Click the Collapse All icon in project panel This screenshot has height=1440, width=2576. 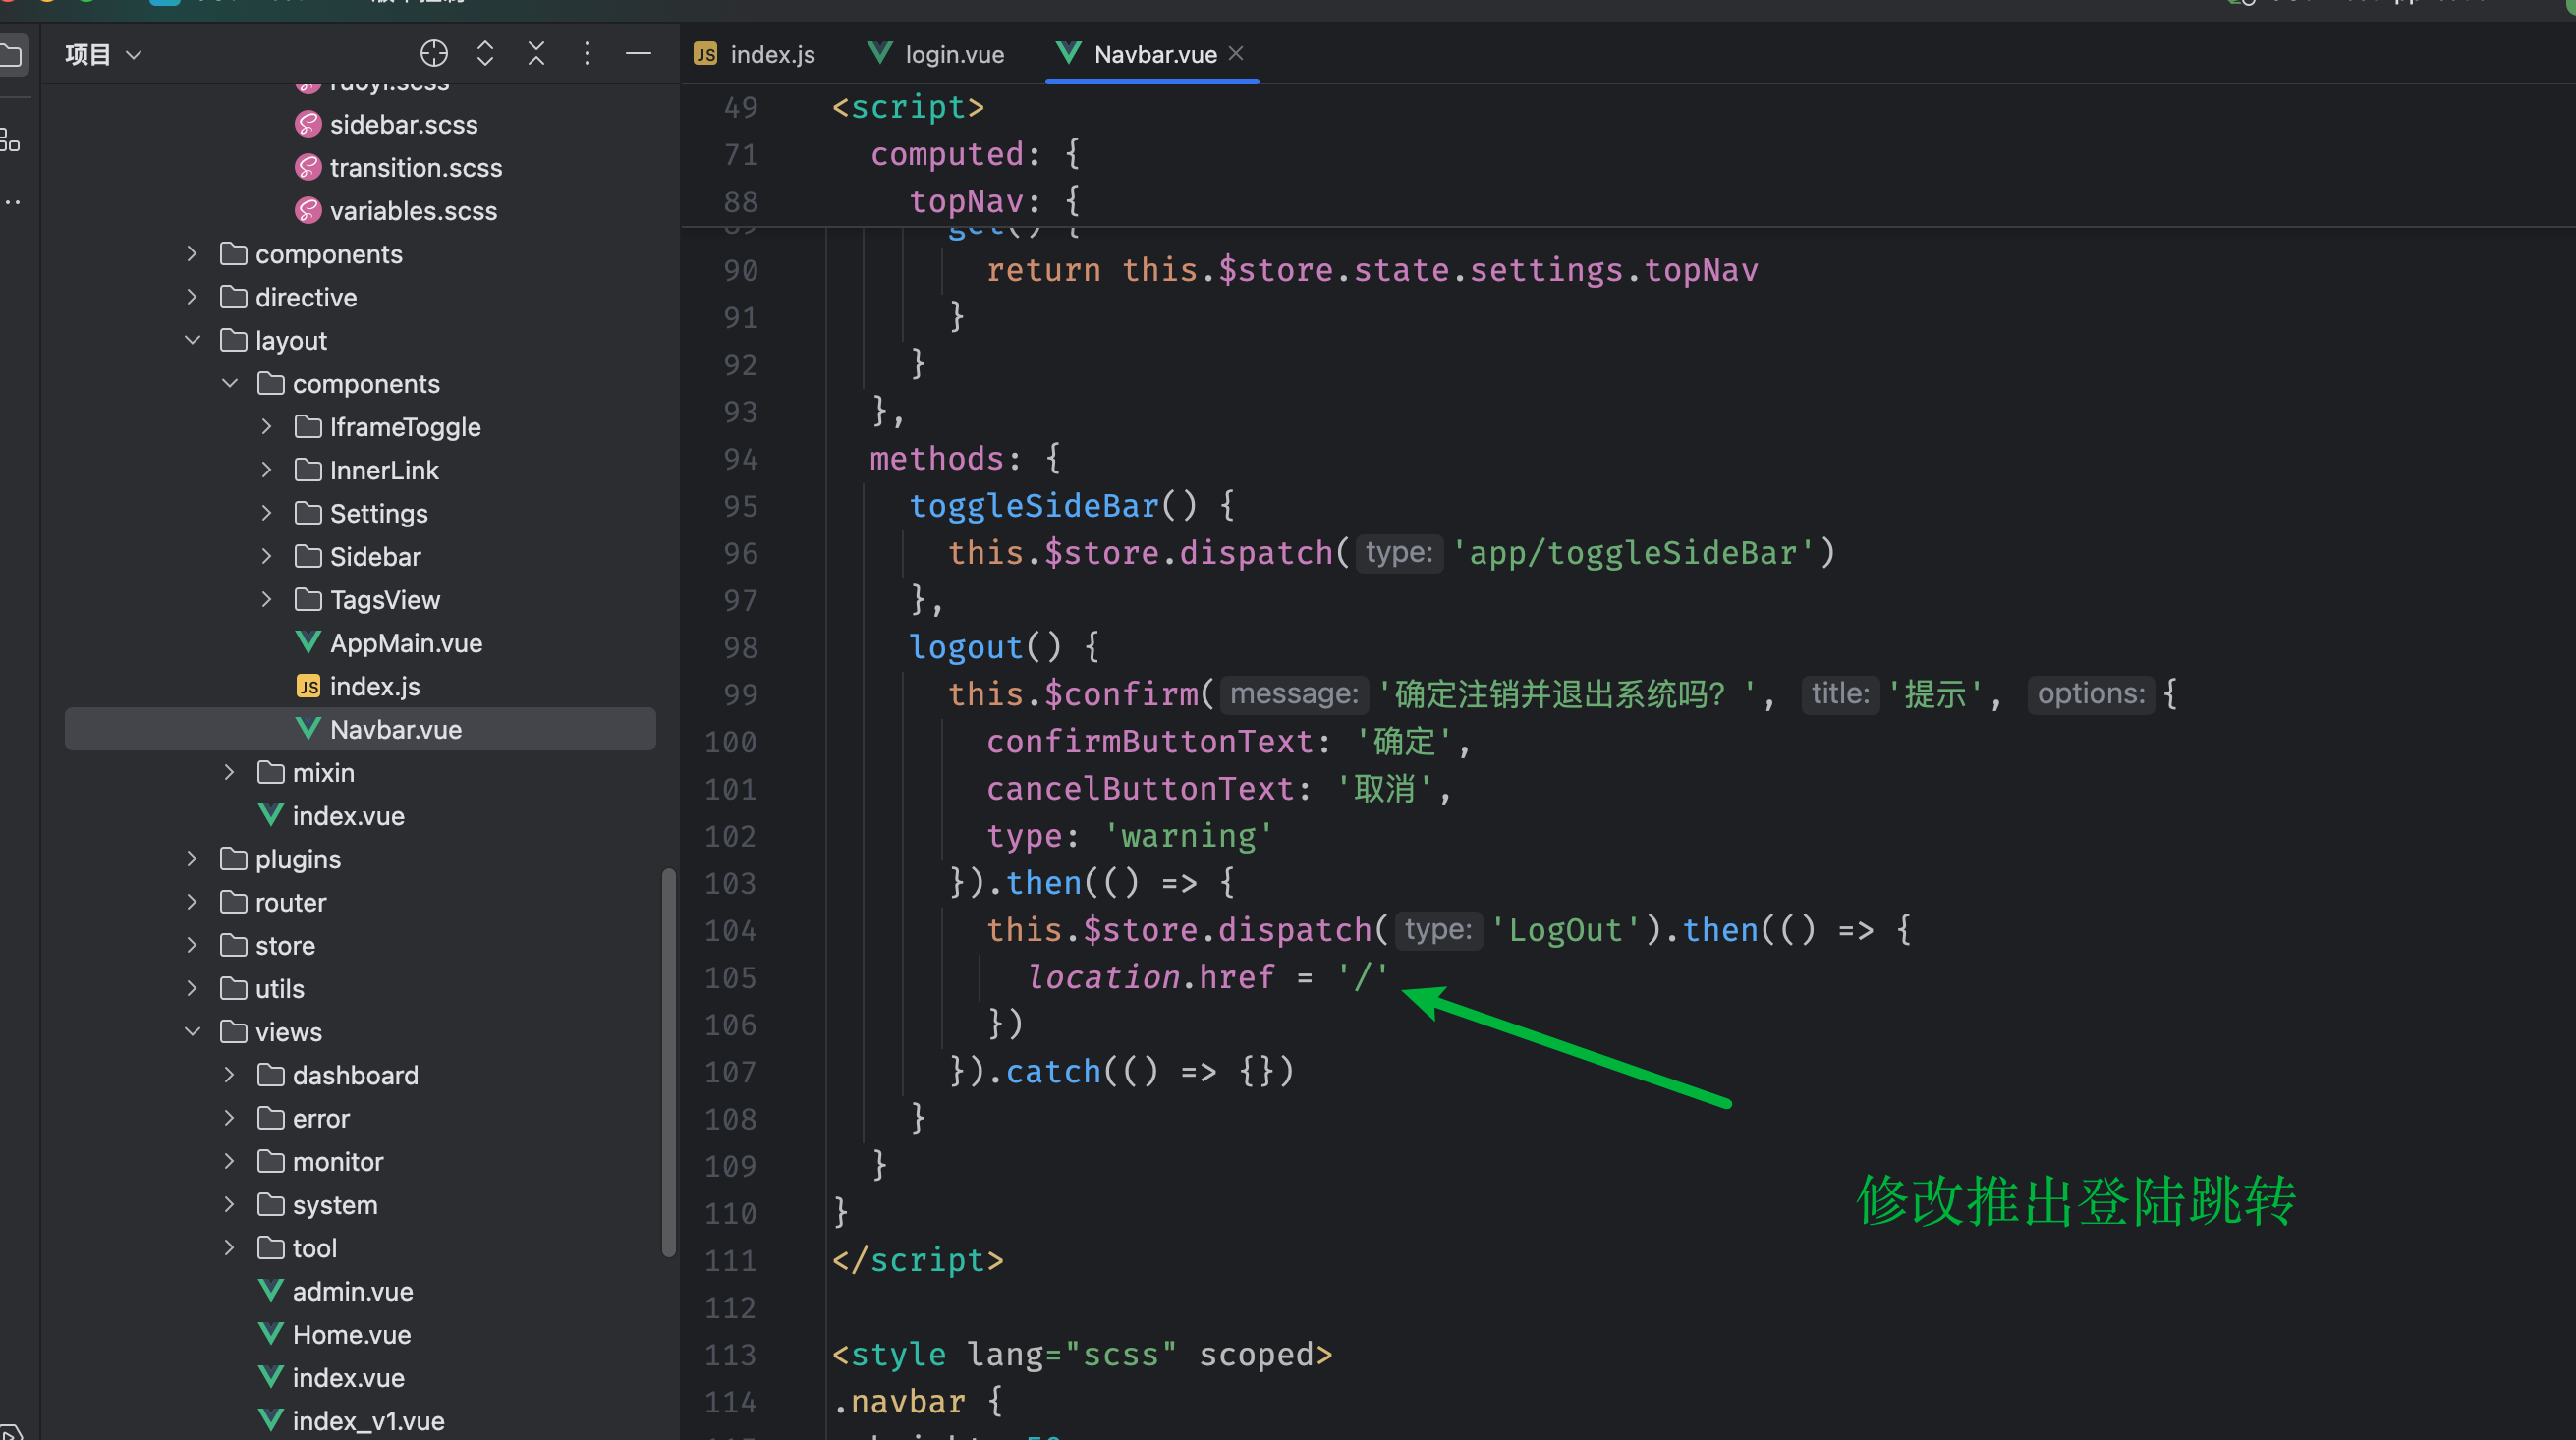[536, 53]
